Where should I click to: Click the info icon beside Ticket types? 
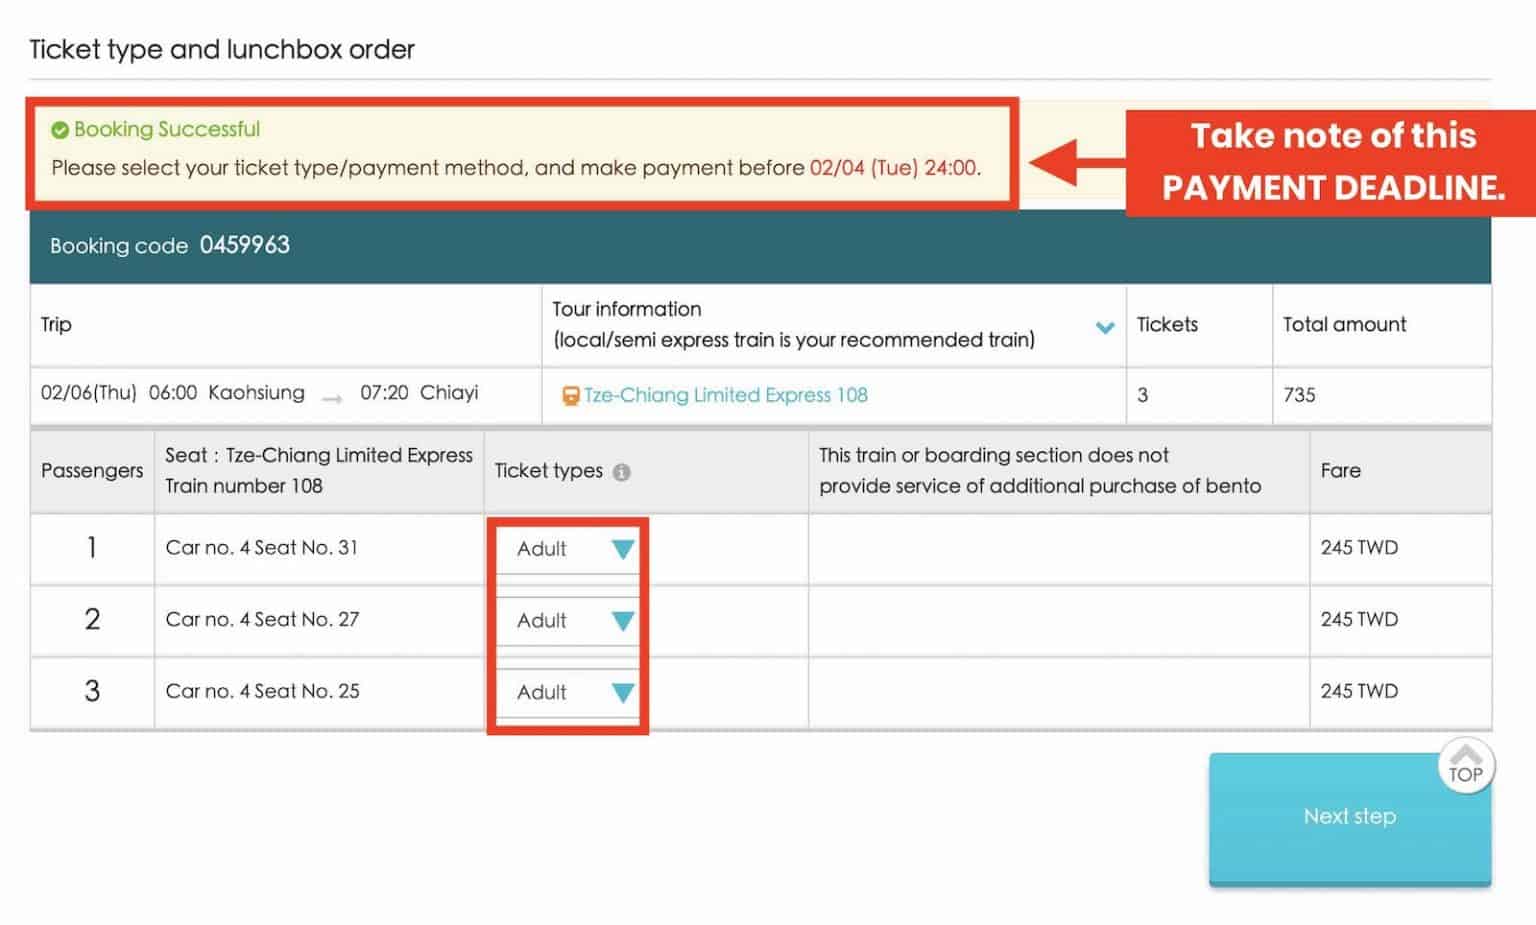point(622,472)
